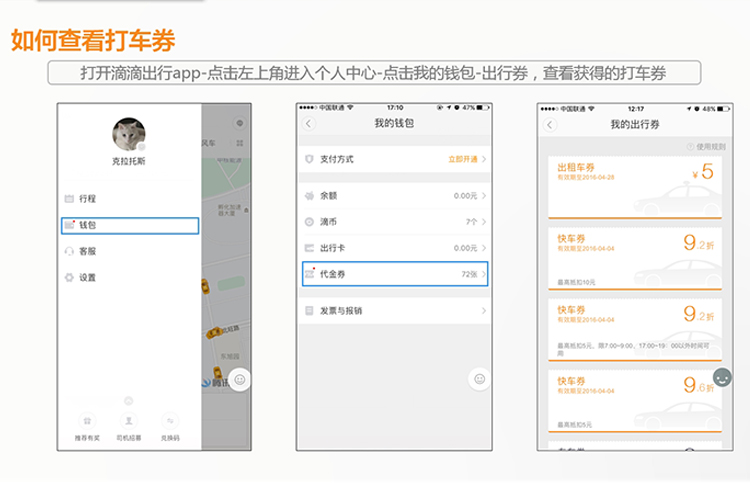The height and width of the screenshot is (485, 750).
Task: Click the card icon beside 出行卡
Action: pyautogui.click(x=309, y=248)
